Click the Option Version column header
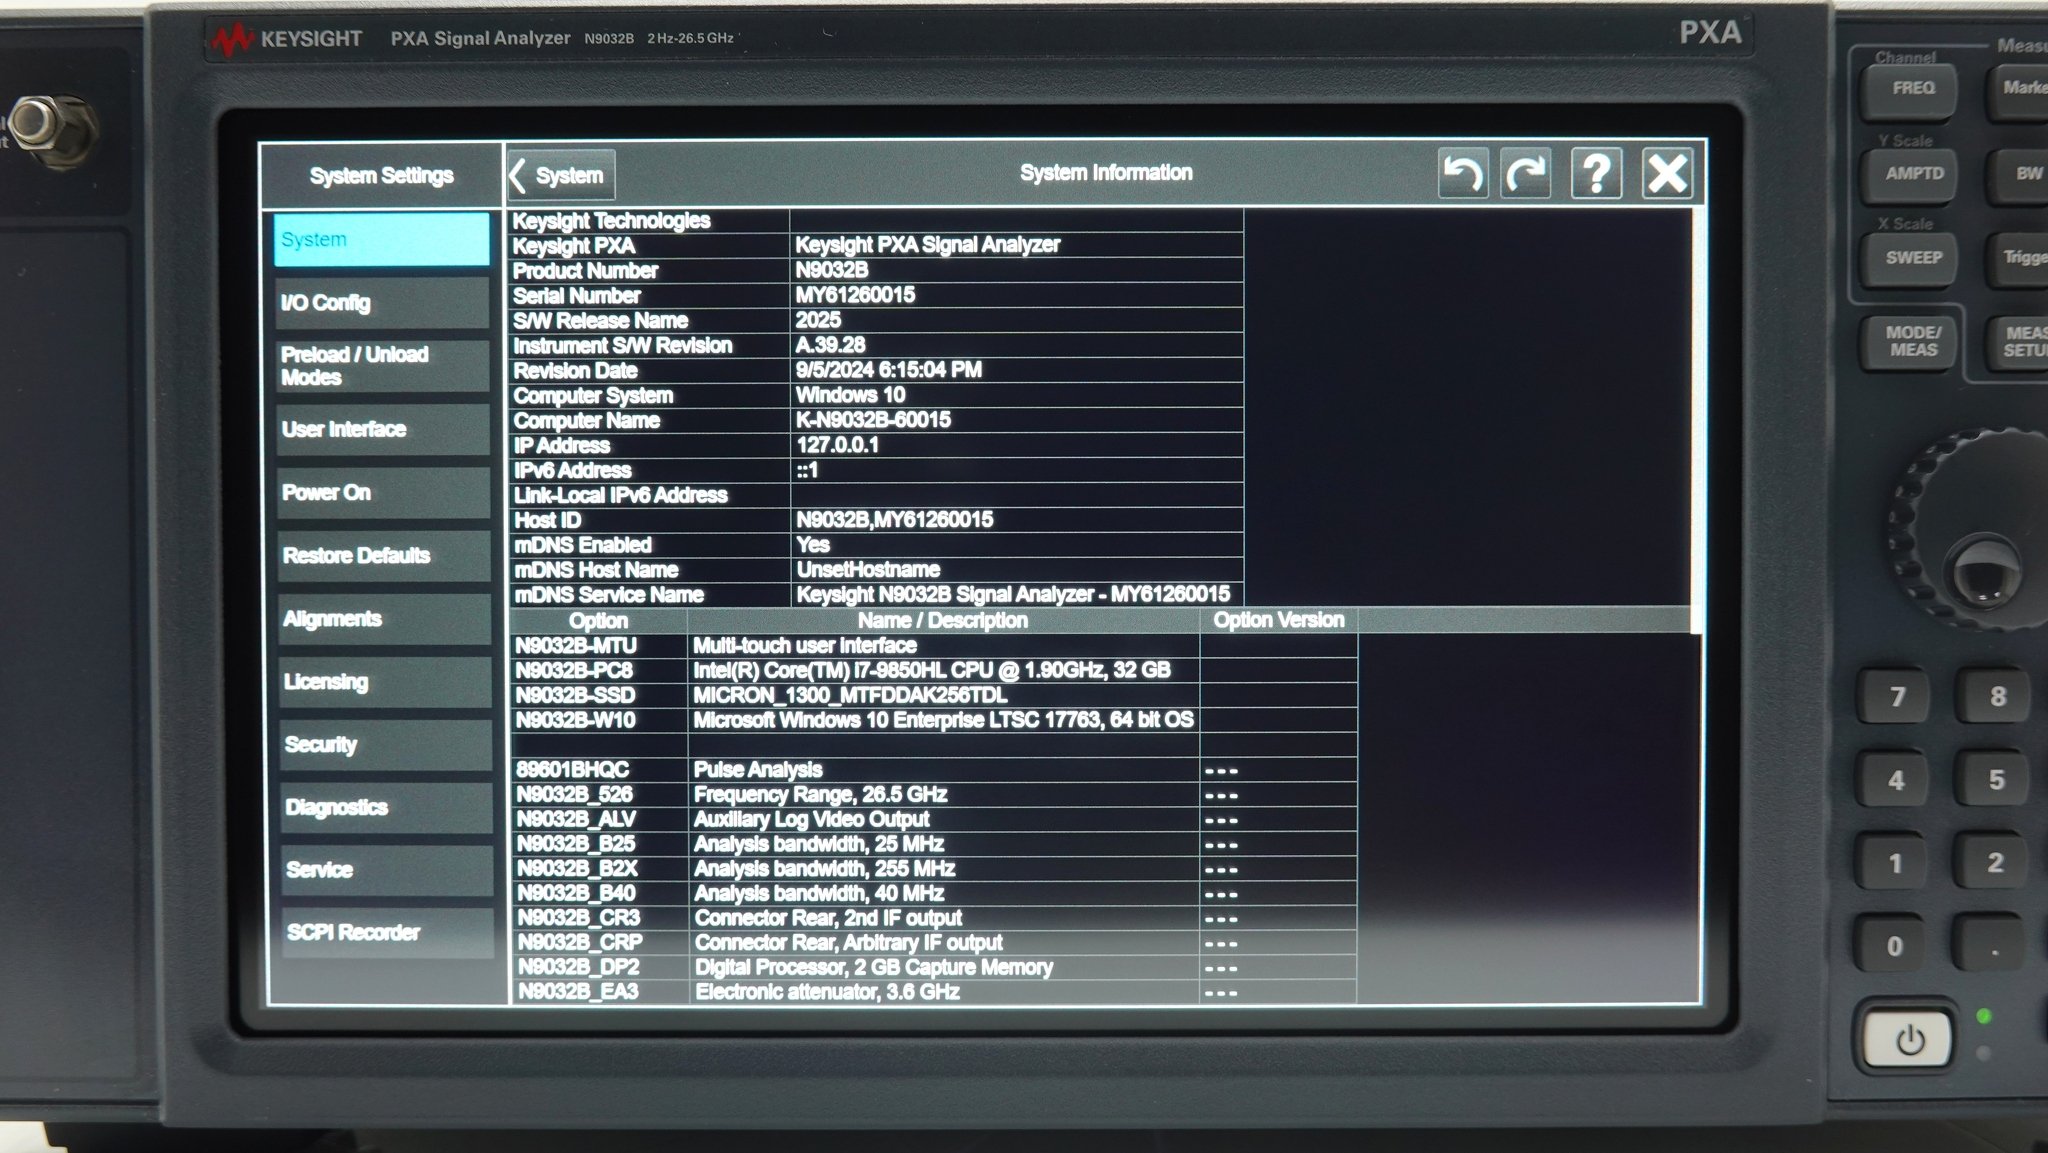Viewport: 2048px width, 1153px height. 1278,620
